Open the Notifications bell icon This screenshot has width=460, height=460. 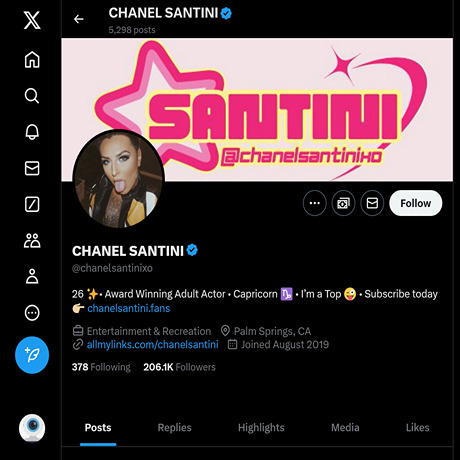tap(32, 132)
